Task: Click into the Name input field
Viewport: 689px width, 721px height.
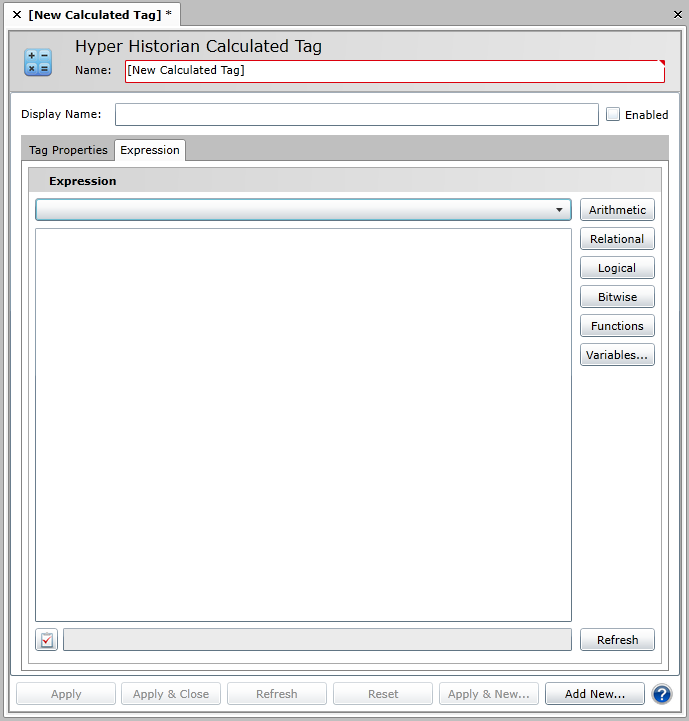Action: 395,71
